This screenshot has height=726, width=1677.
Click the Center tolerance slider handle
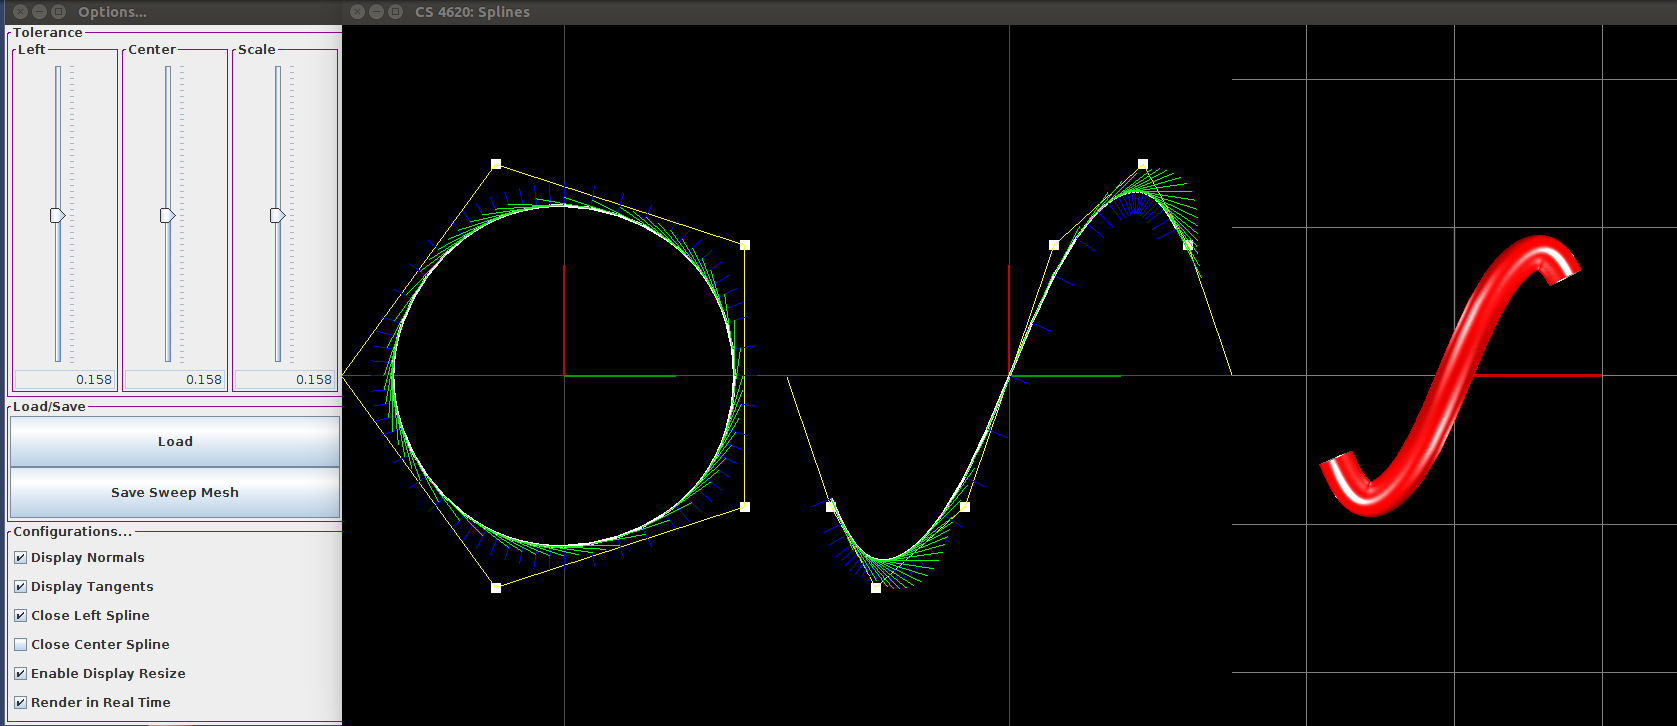(x=168, y=215)
